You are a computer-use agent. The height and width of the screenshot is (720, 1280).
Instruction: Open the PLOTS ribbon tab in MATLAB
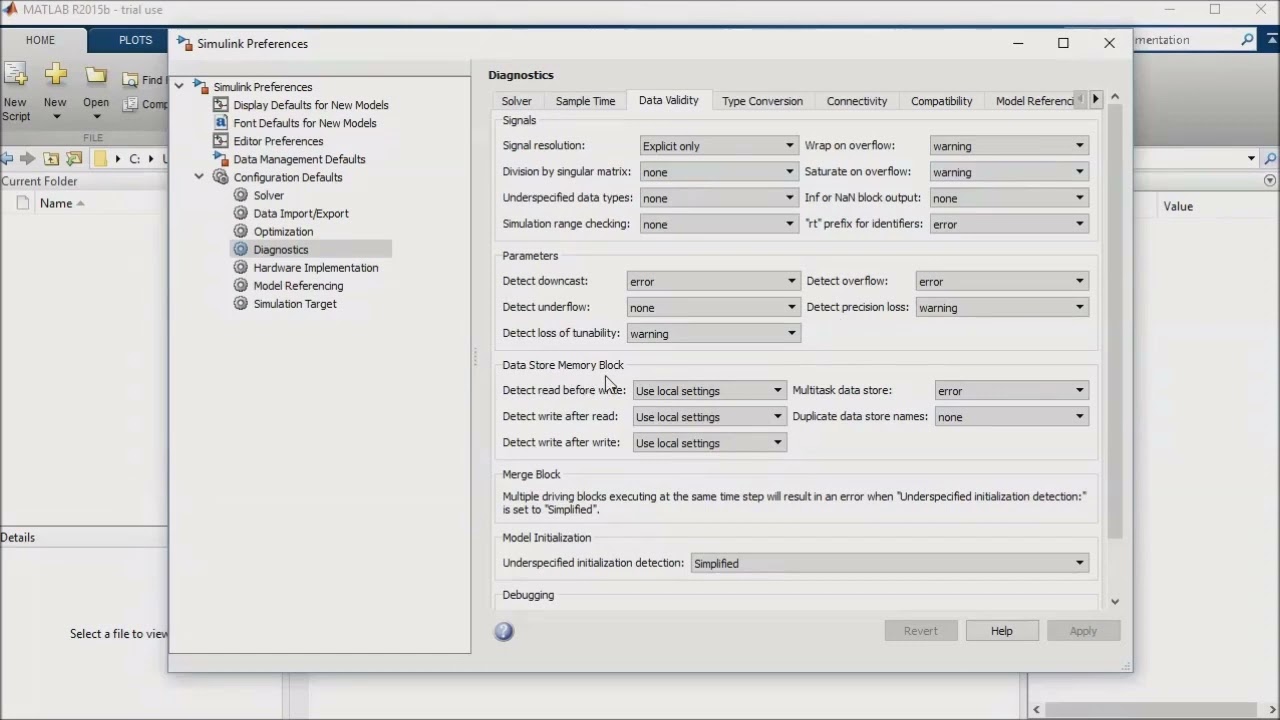[135, 40]
